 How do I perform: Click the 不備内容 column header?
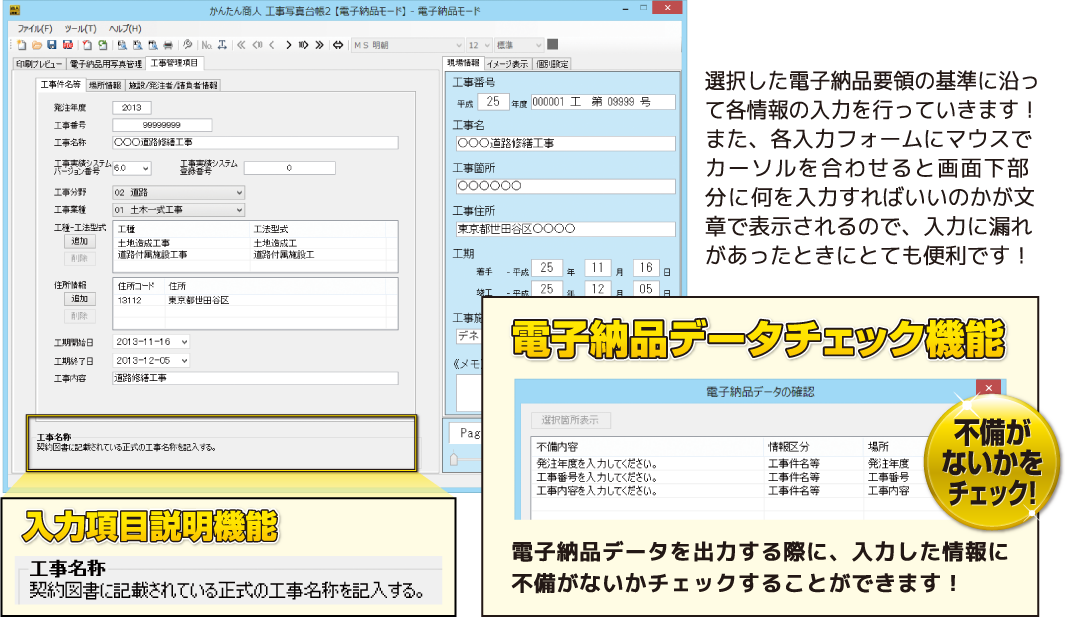click(x=648, y=446)
